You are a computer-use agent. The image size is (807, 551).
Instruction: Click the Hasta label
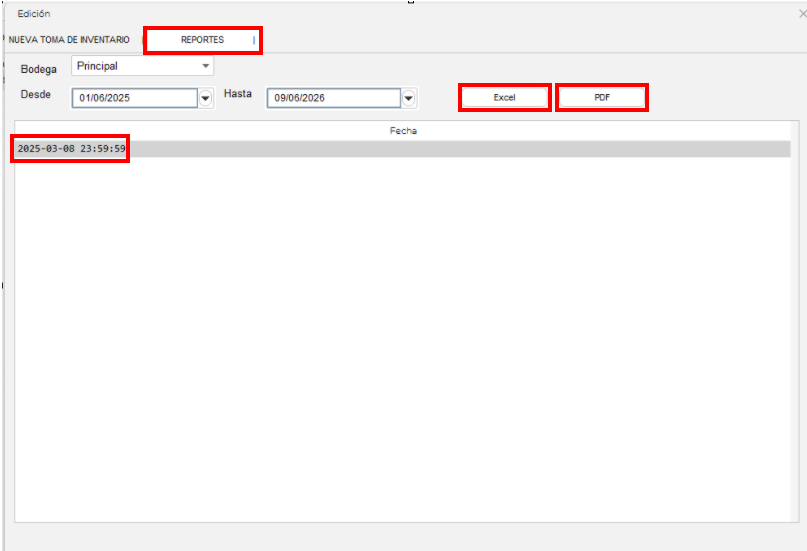(238, 94)
